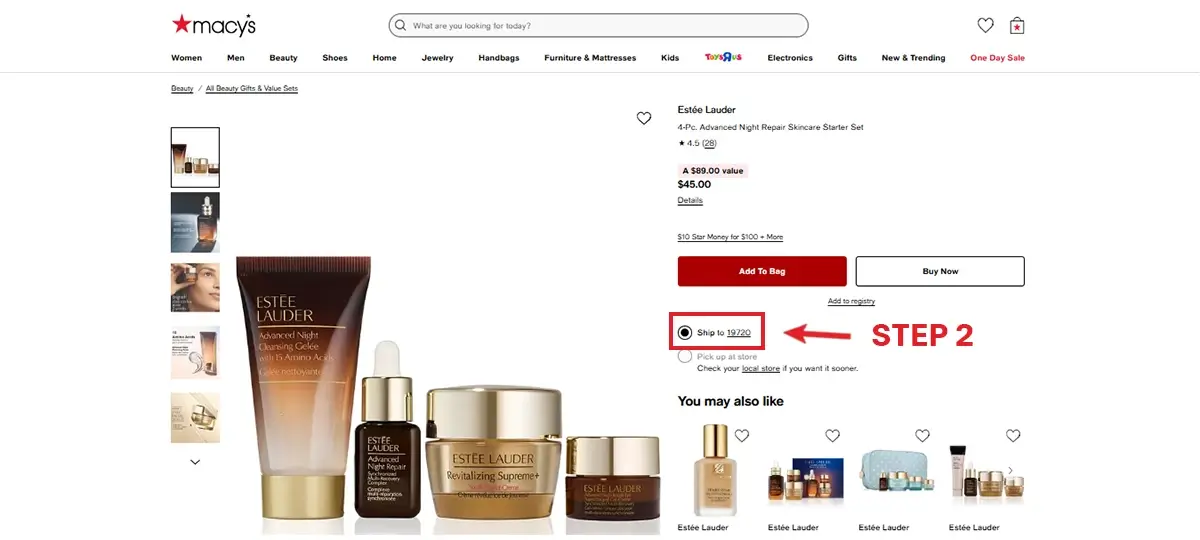The image size is (1200, 540).
Task: Advance the You may also like carousel
Action: pos(1010,470)
